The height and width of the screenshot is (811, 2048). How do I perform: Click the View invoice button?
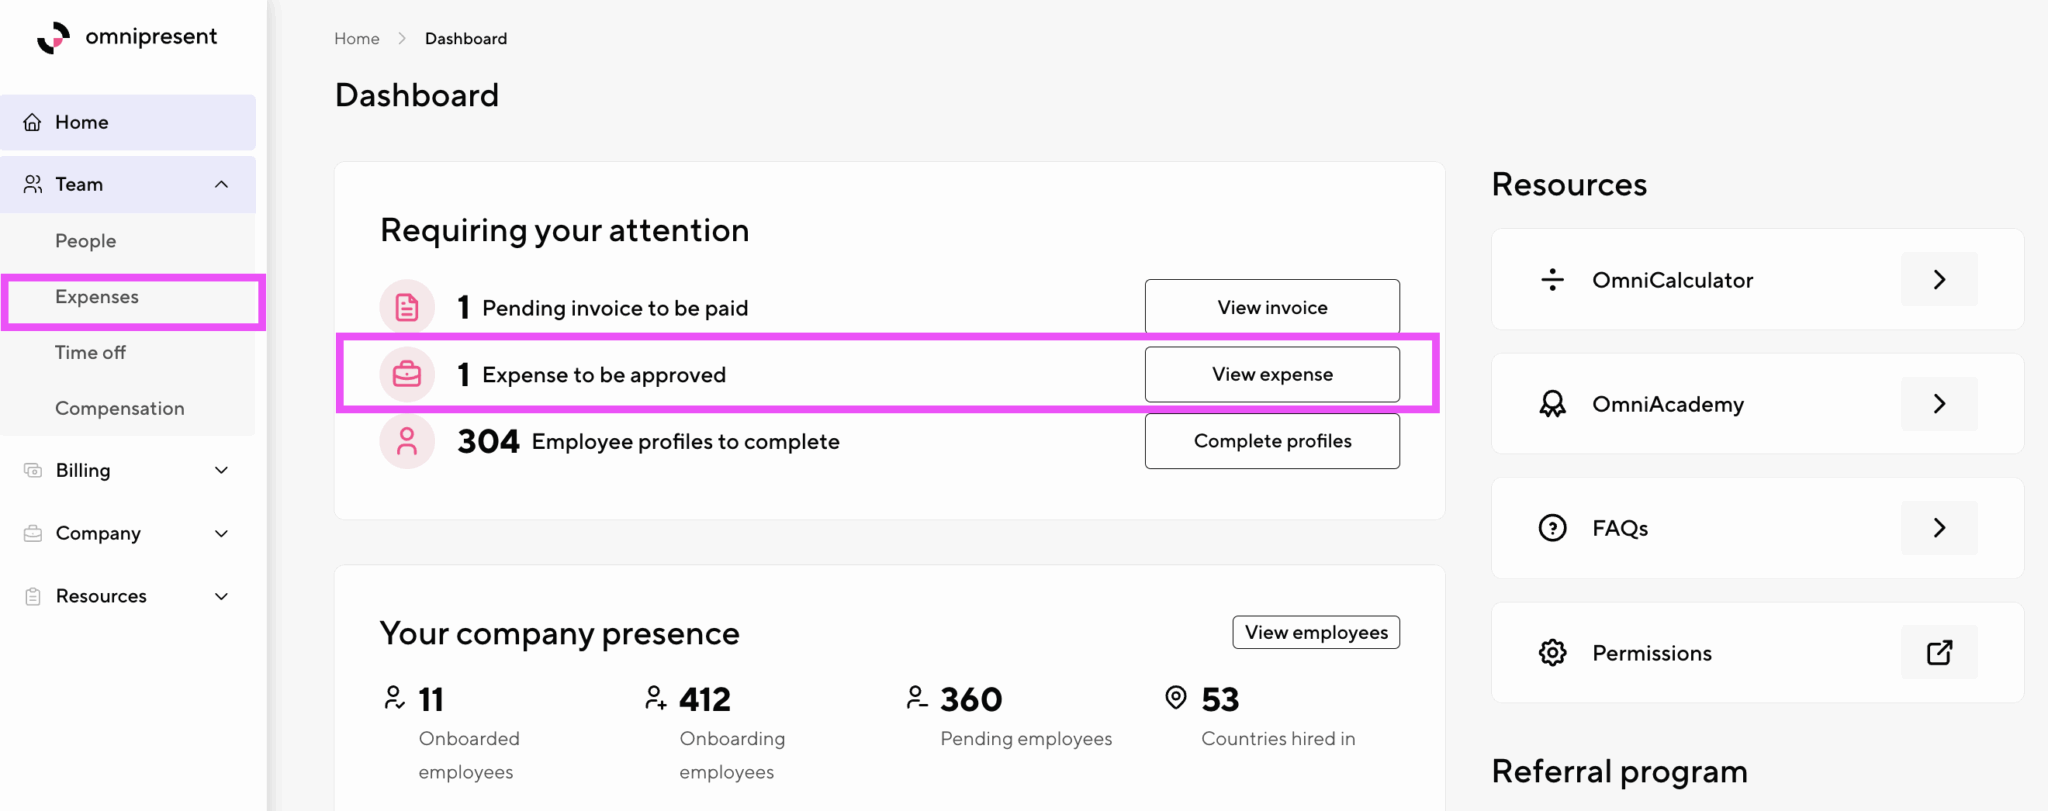1272,307
